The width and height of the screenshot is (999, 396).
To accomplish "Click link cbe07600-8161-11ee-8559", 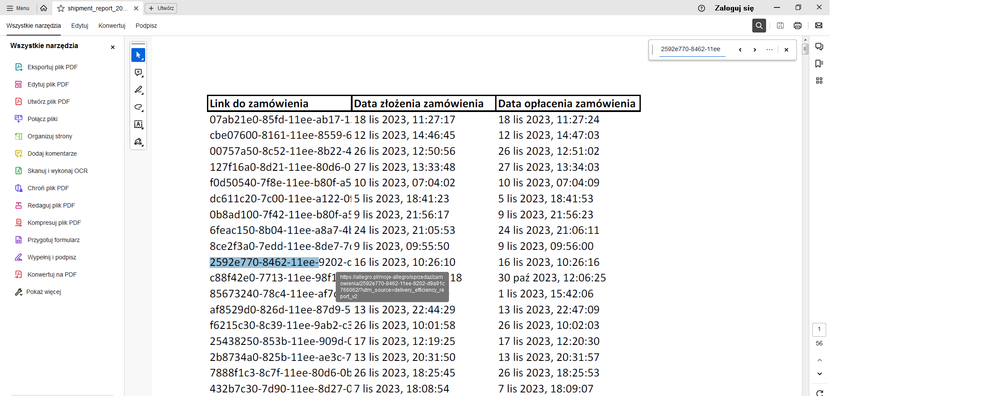I will (x=280, y=136).
